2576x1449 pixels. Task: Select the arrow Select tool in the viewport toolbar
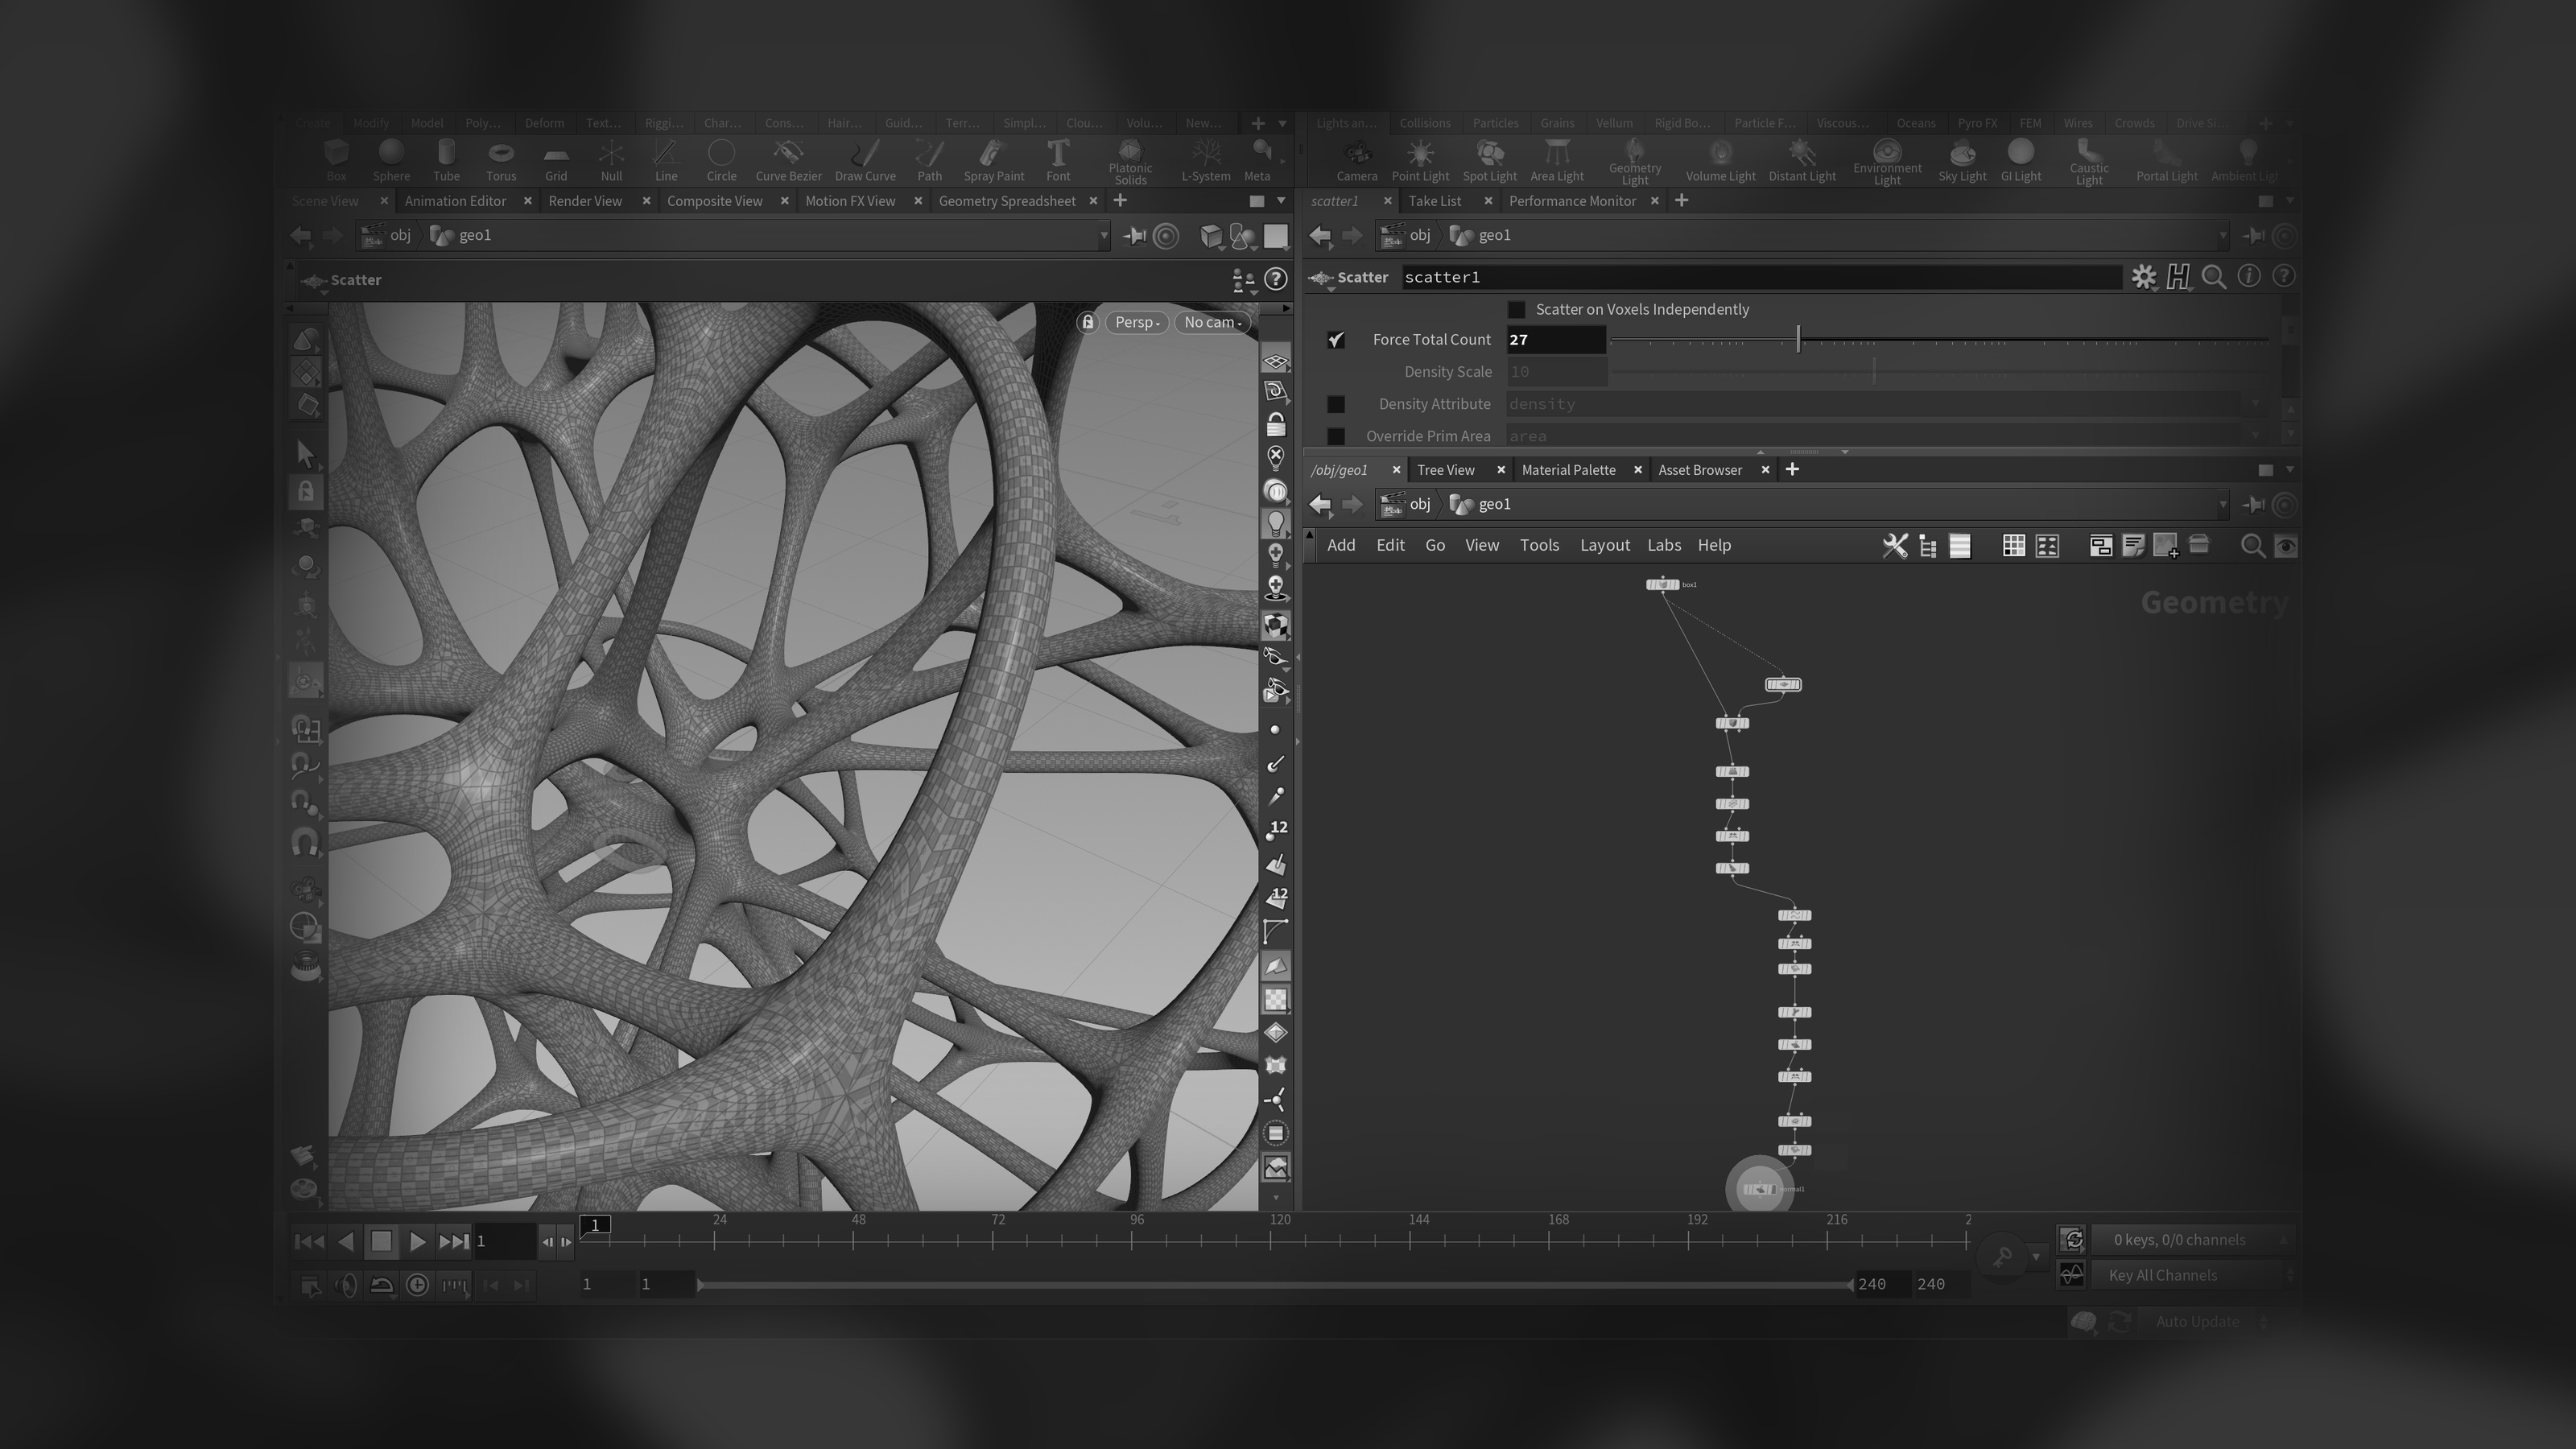click(x=306, y=454)
